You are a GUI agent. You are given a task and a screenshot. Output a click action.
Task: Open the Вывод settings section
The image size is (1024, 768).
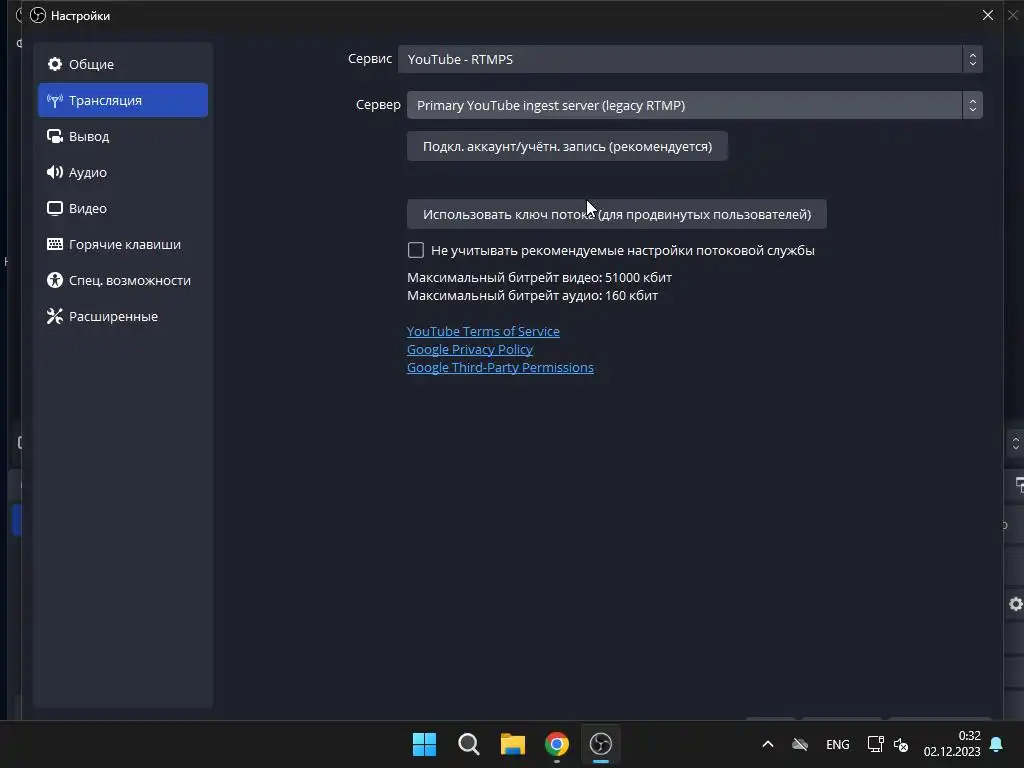(x=123, y=136)
